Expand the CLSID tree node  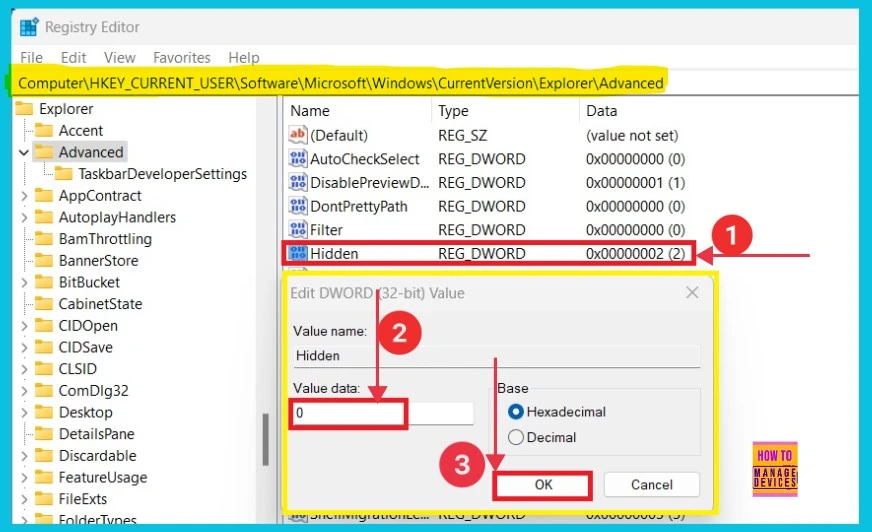point(24,369)
